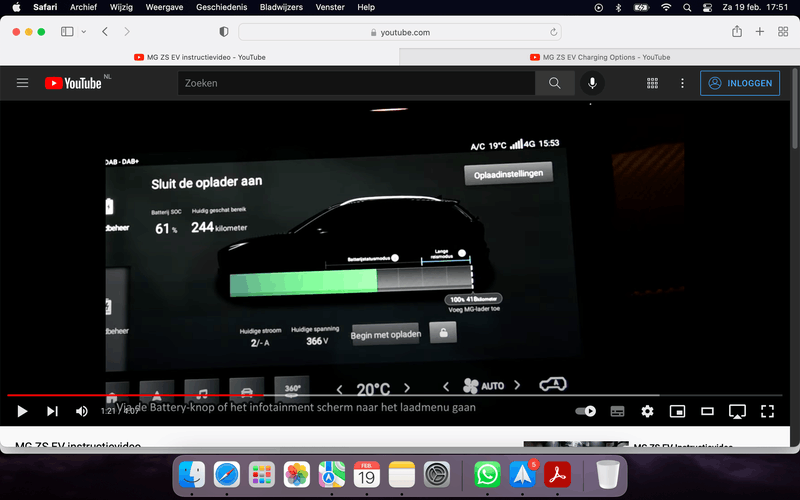The height and width of the screenshot is (500, 800).
Task: Switch to MG ZS EV Charging Options tab
Action: pyautogui.click(x=599, y=57)
